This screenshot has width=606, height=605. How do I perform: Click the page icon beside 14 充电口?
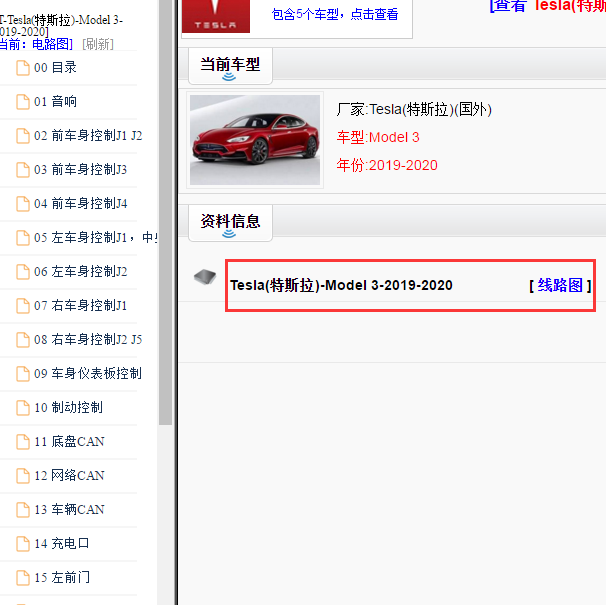tap(23, 544)
